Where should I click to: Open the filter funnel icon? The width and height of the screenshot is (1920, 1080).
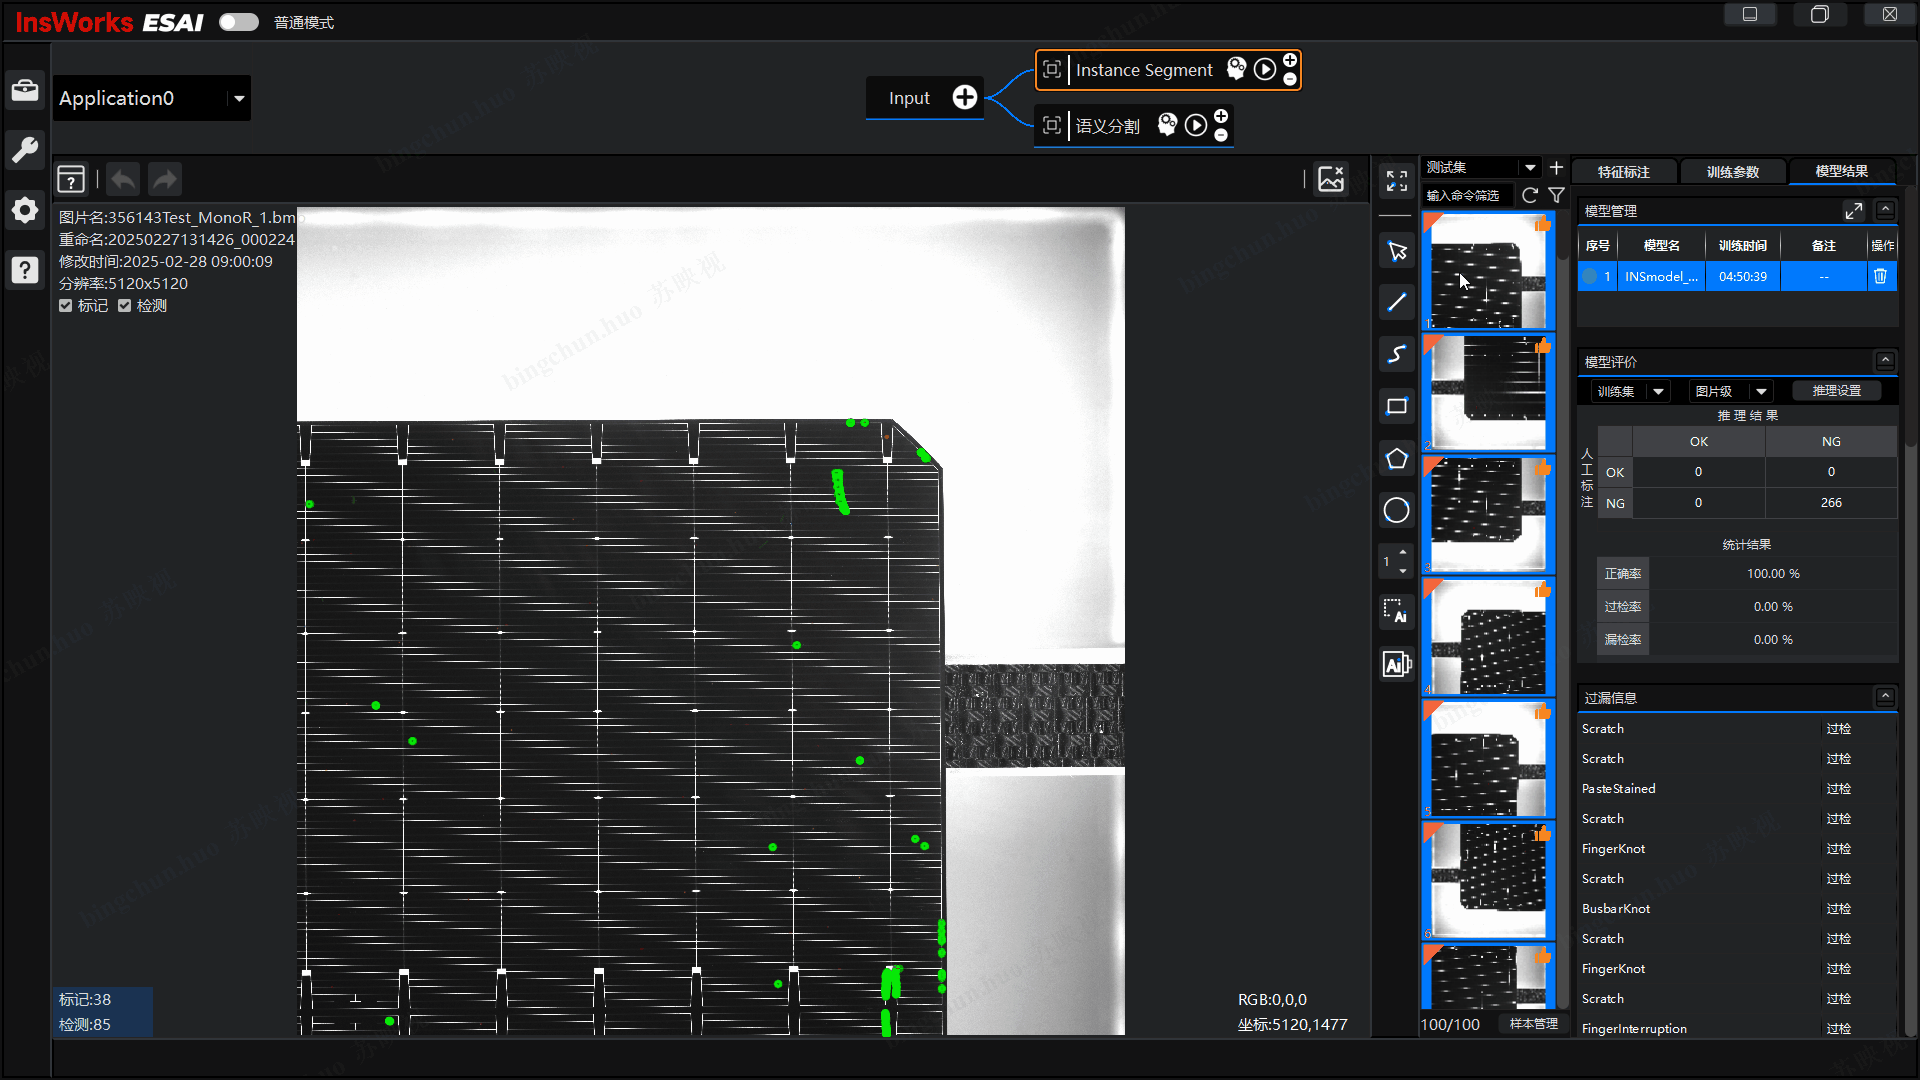click(1556, 195)
